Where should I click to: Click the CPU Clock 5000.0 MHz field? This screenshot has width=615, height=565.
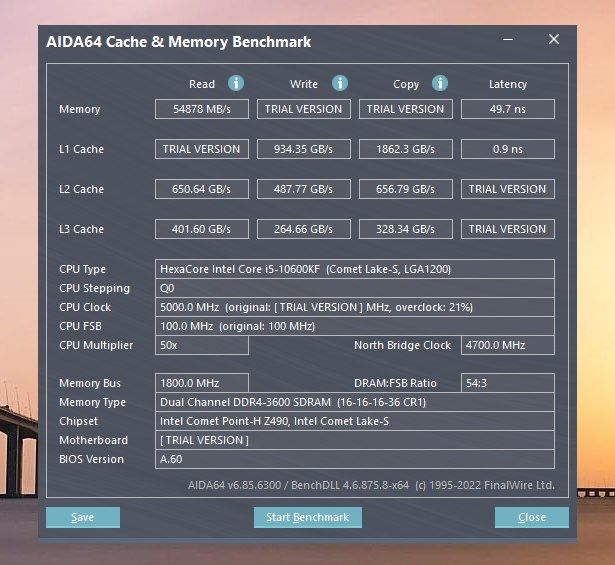coord(355,307)
